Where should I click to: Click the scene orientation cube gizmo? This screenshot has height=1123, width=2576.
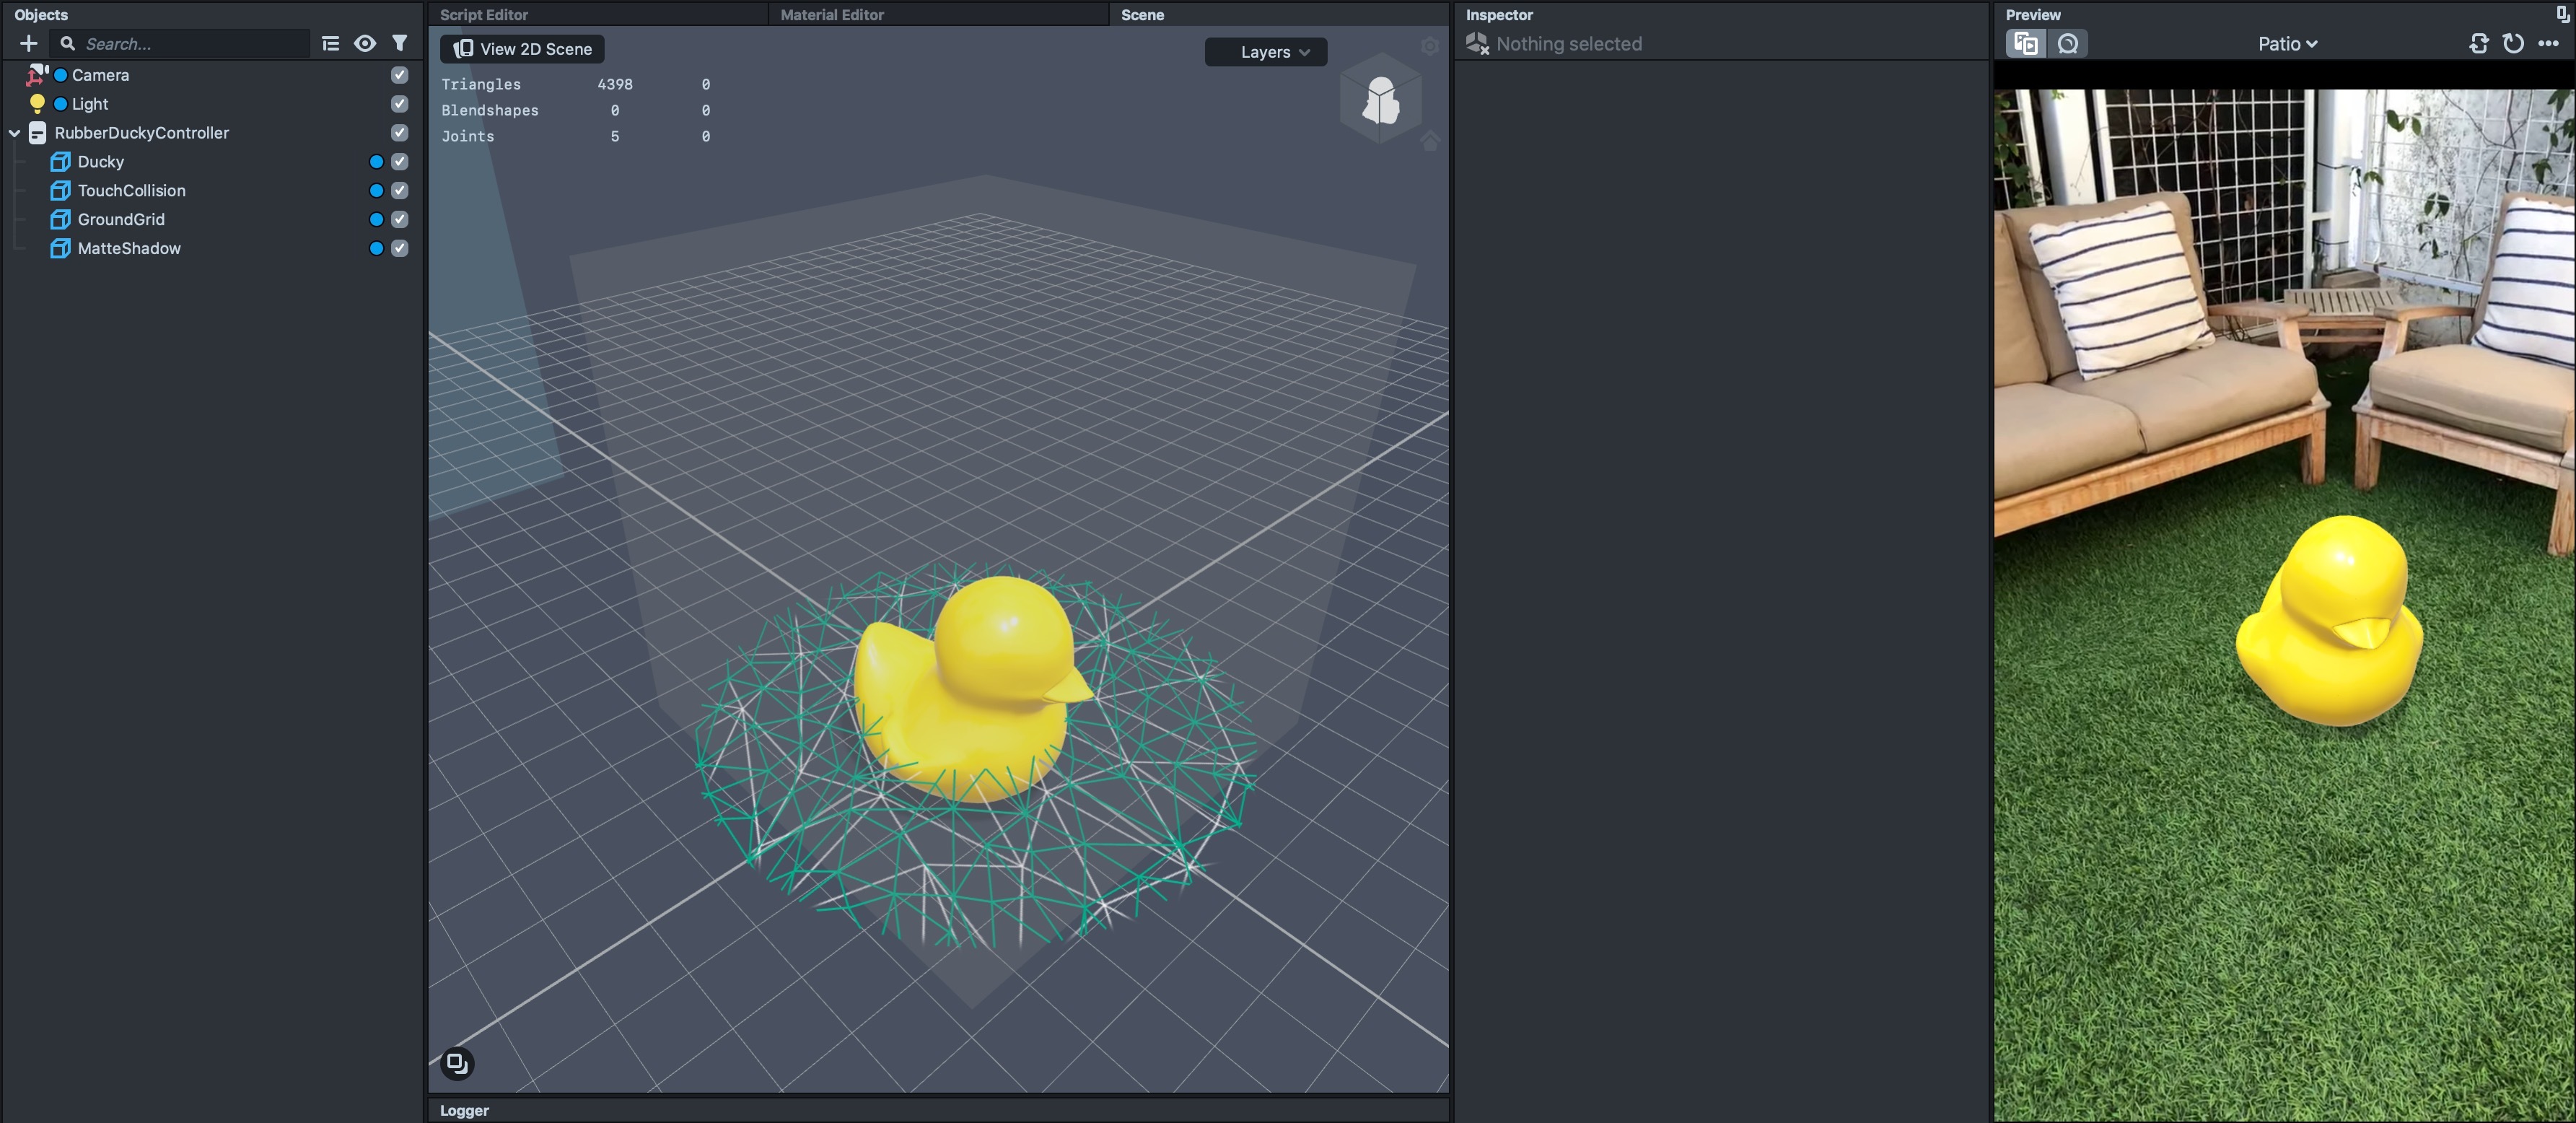coord(1381,100)
